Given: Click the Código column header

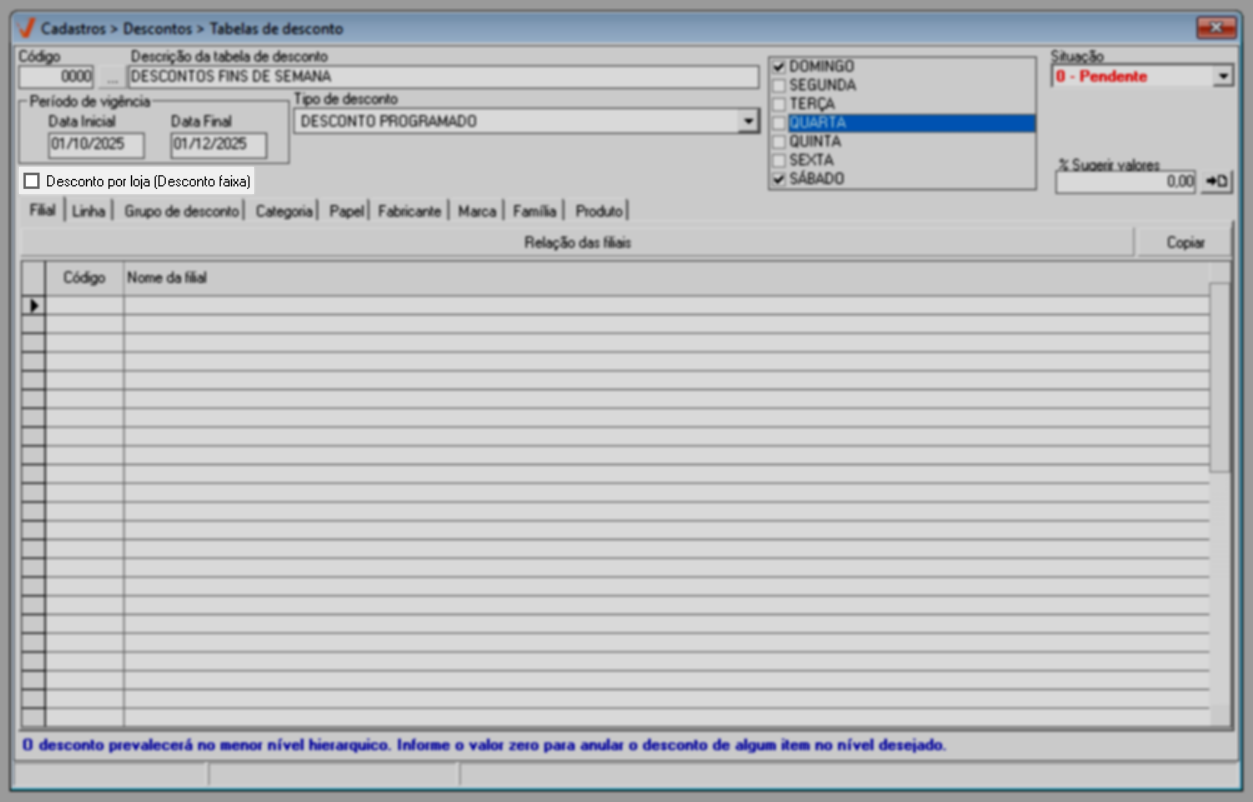Looking at the screenshot, I should coord(85,278).
